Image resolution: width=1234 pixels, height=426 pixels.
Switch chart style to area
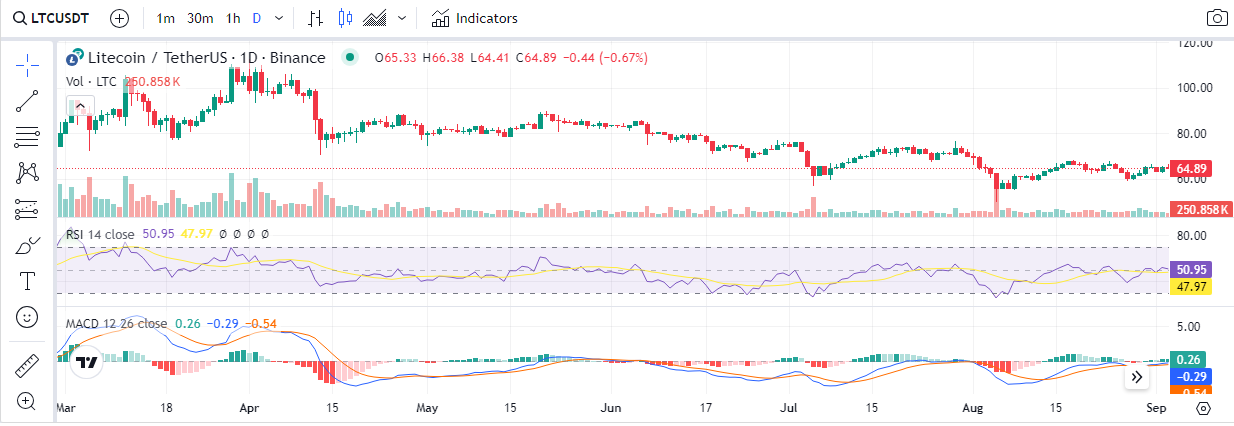[x=376, y=18]
